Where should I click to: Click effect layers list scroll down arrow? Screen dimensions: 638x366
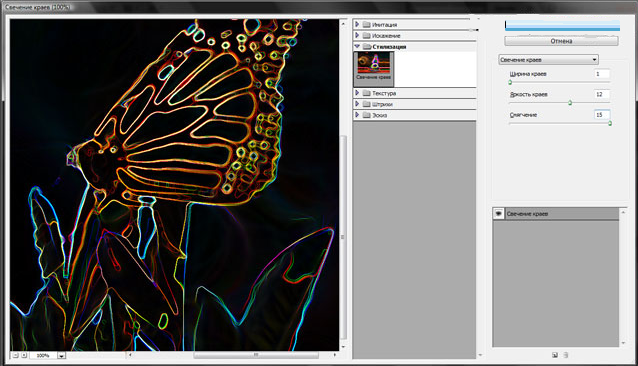click(623, 343)
